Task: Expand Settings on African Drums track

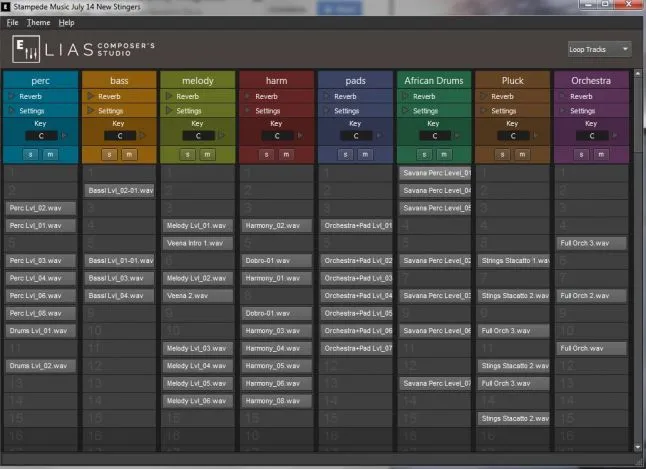Action: [x=405, y=110]
